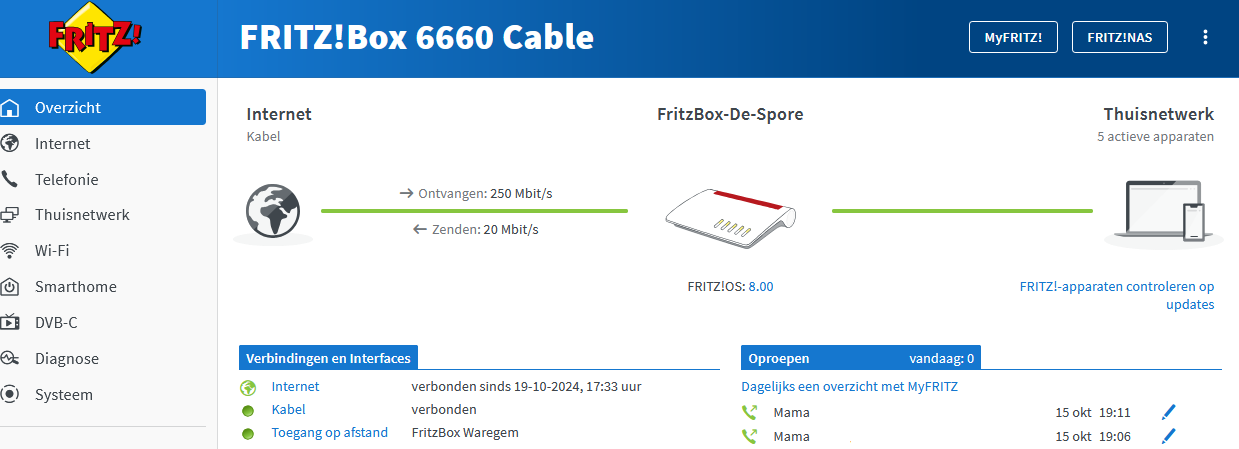Click the Smarthome power icon in sidebar
Image resolution: width=1239 pixels, height=449 pixels.
click(x=11, y=287)
